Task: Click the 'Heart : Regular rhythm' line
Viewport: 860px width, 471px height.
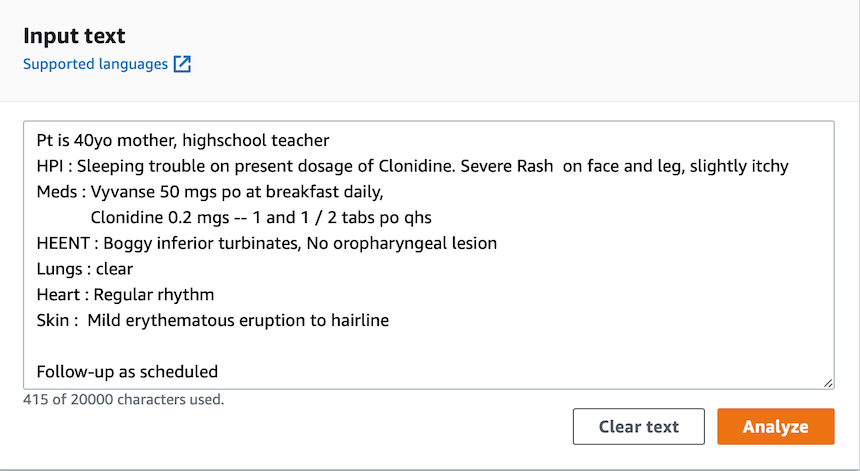Action: [125, 295]
